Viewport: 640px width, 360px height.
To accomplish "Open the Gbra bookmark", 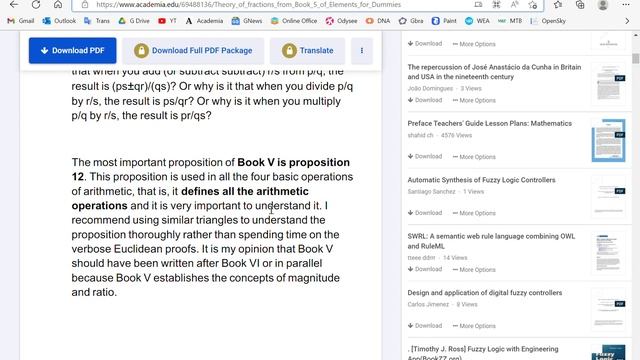I will click(x=411, y=21).
